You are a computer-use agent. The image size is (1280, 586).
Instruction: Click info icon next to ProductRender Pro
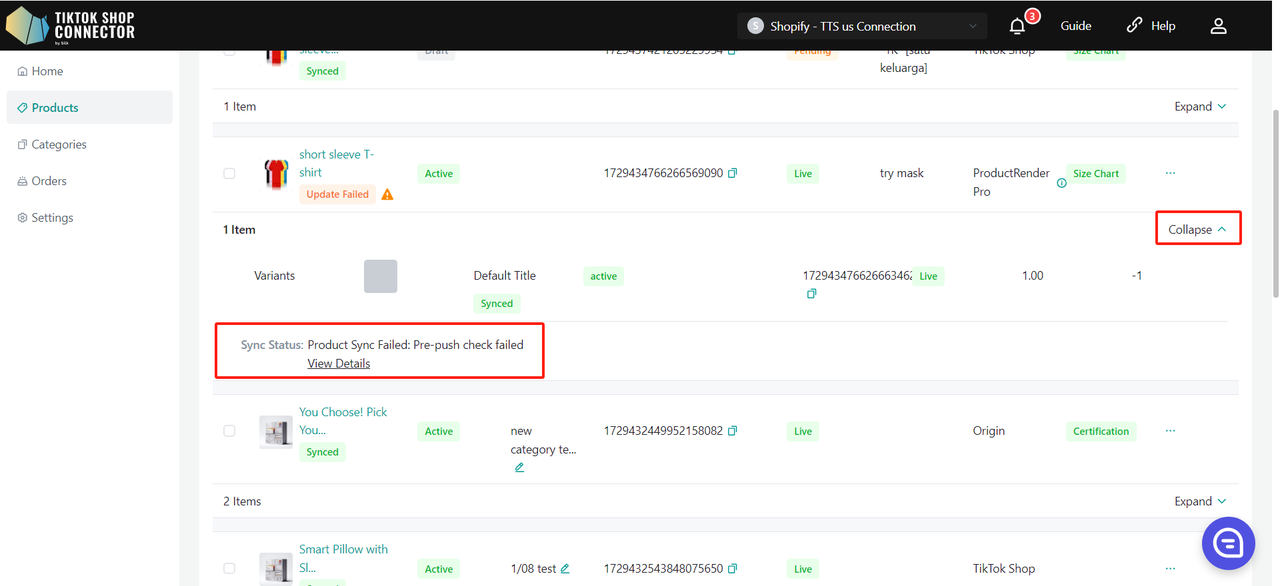[x=1061, y=183]
